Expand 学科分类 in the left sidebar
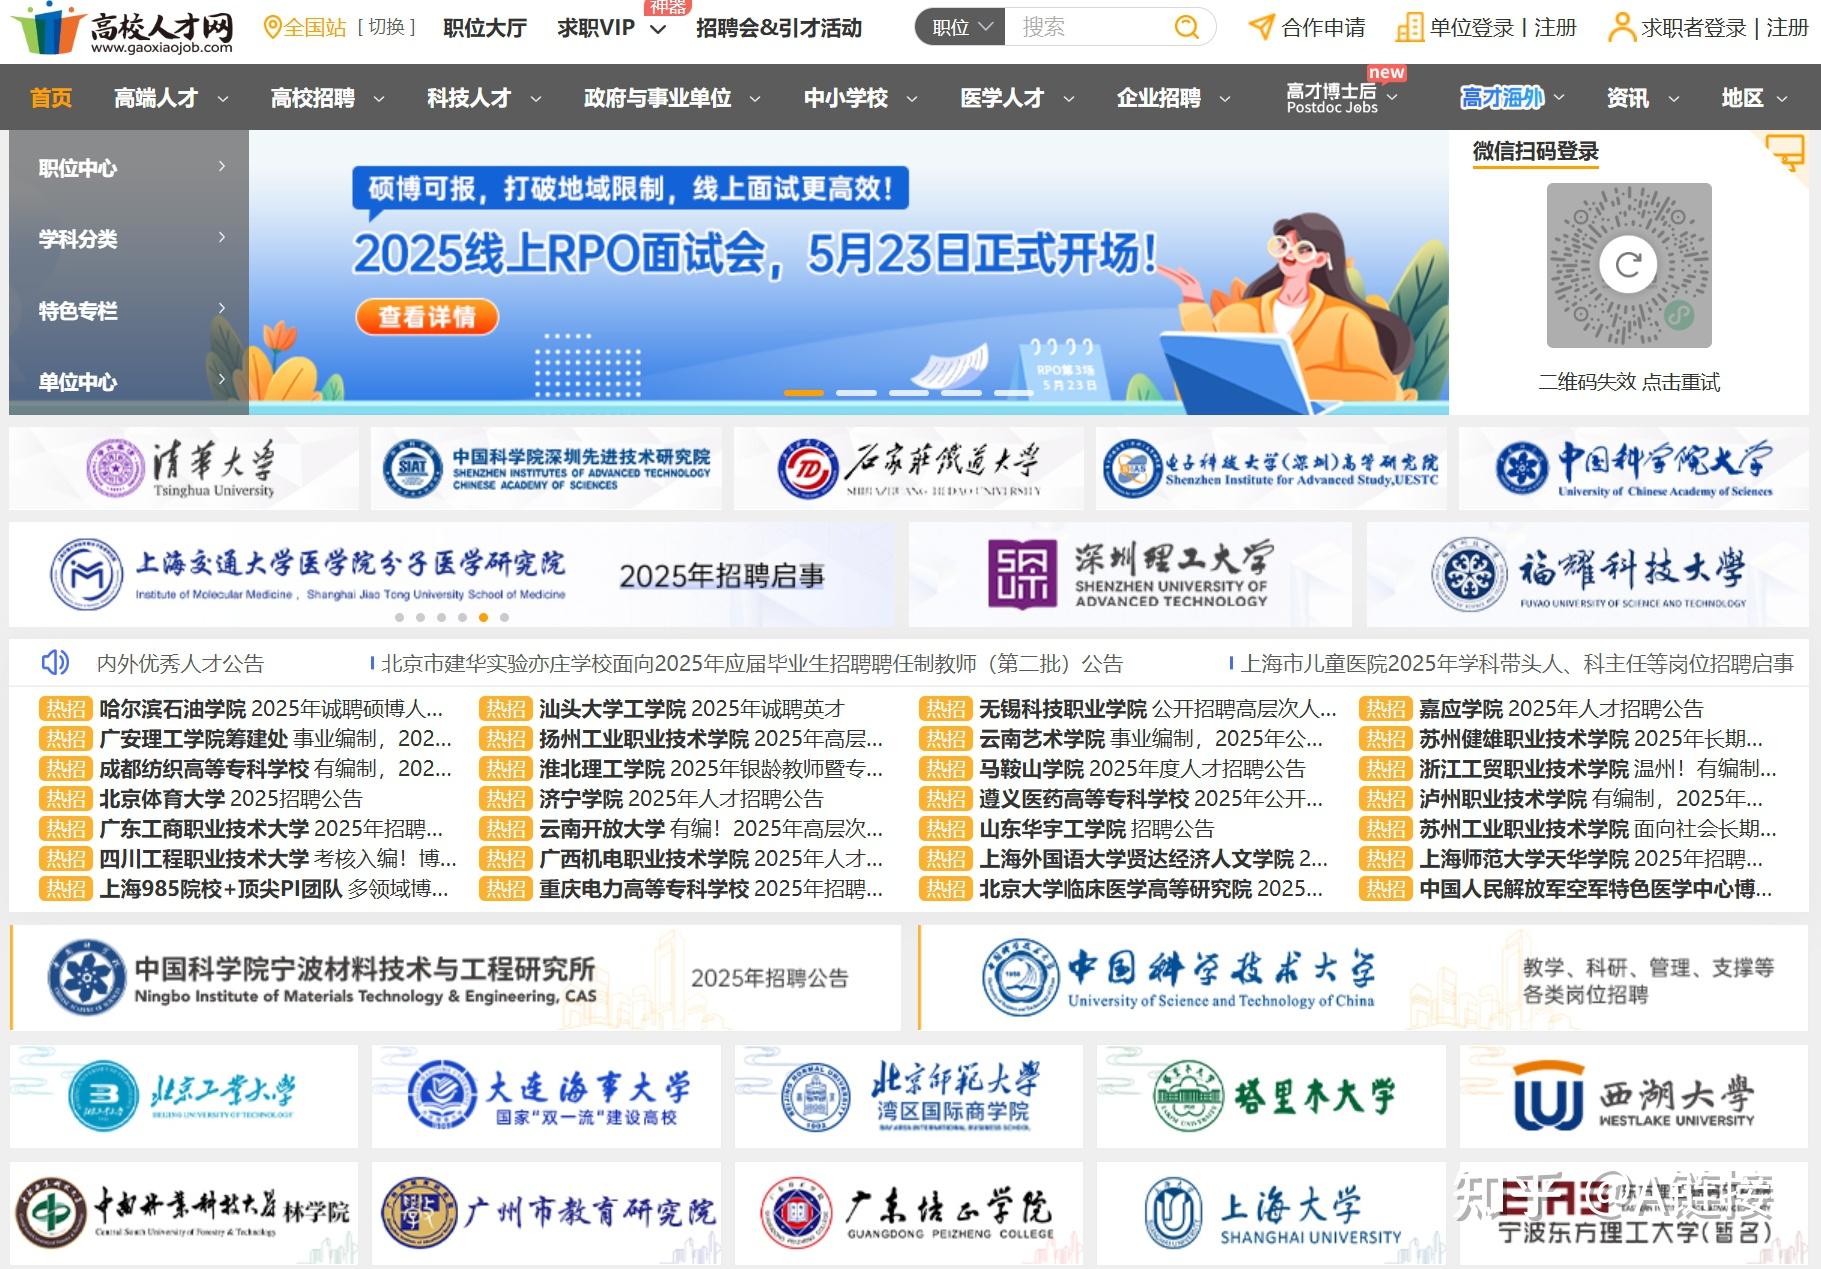This screenshot has width=1821, height=1269. [129, 238]
